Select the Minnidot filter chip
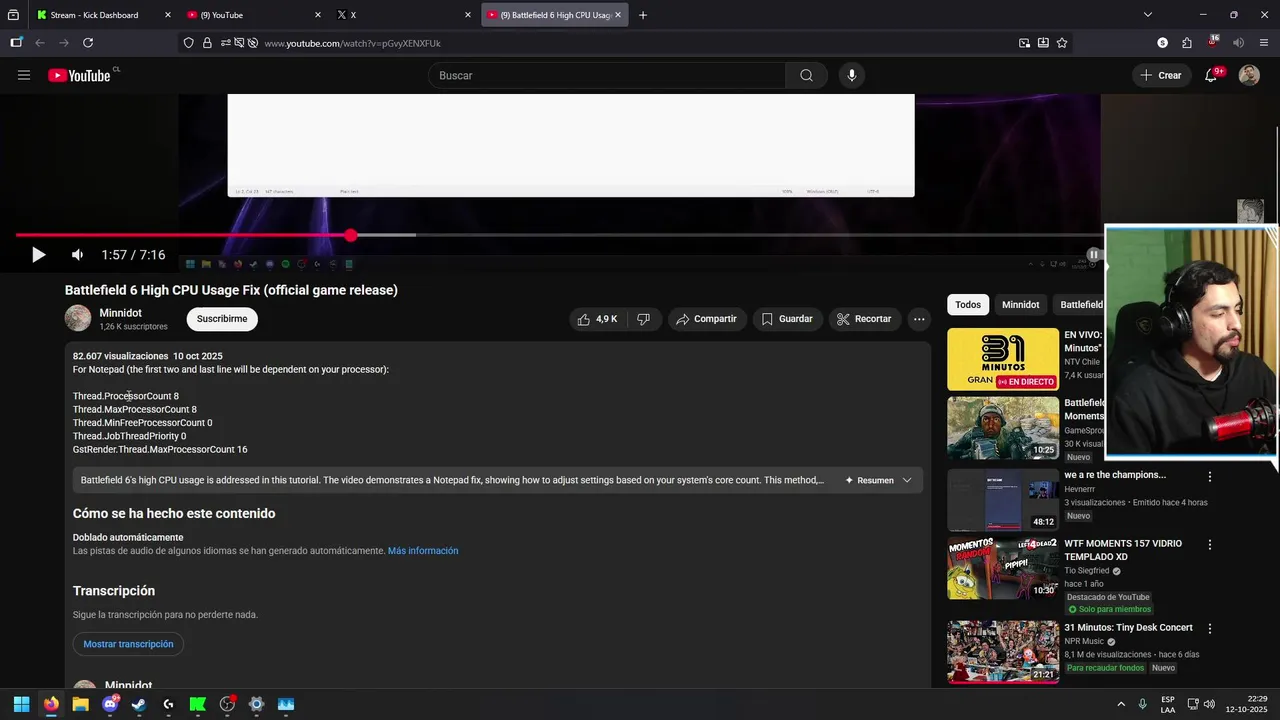This screenshot has height=720, width=1280. (1021, 305)
